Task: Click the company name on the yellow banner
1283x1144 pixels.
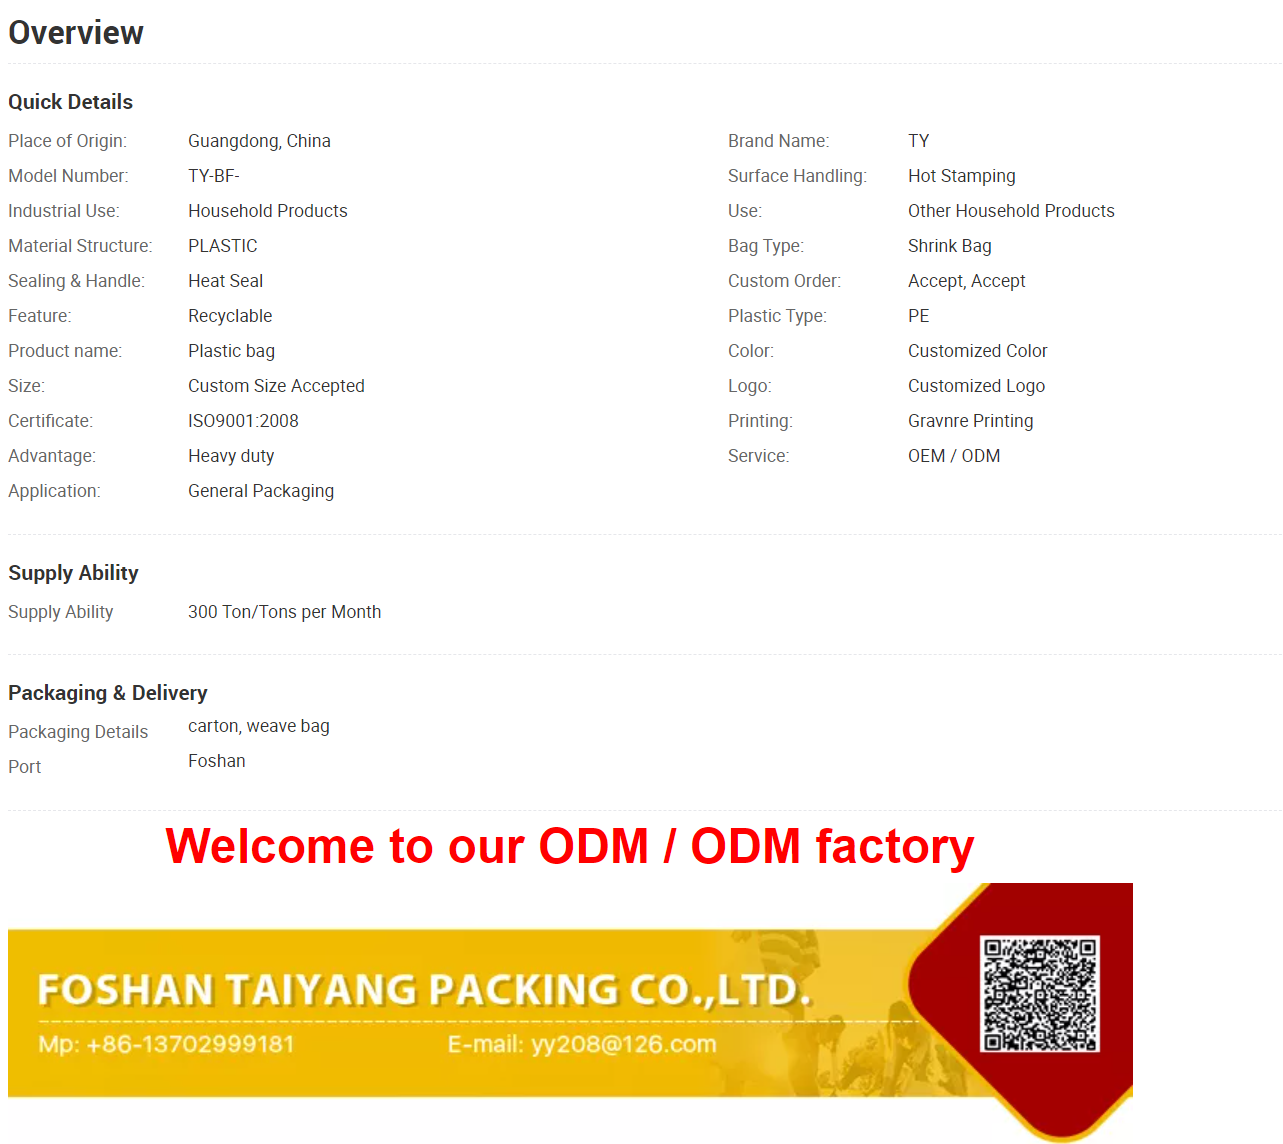Action: pos(424,990)
